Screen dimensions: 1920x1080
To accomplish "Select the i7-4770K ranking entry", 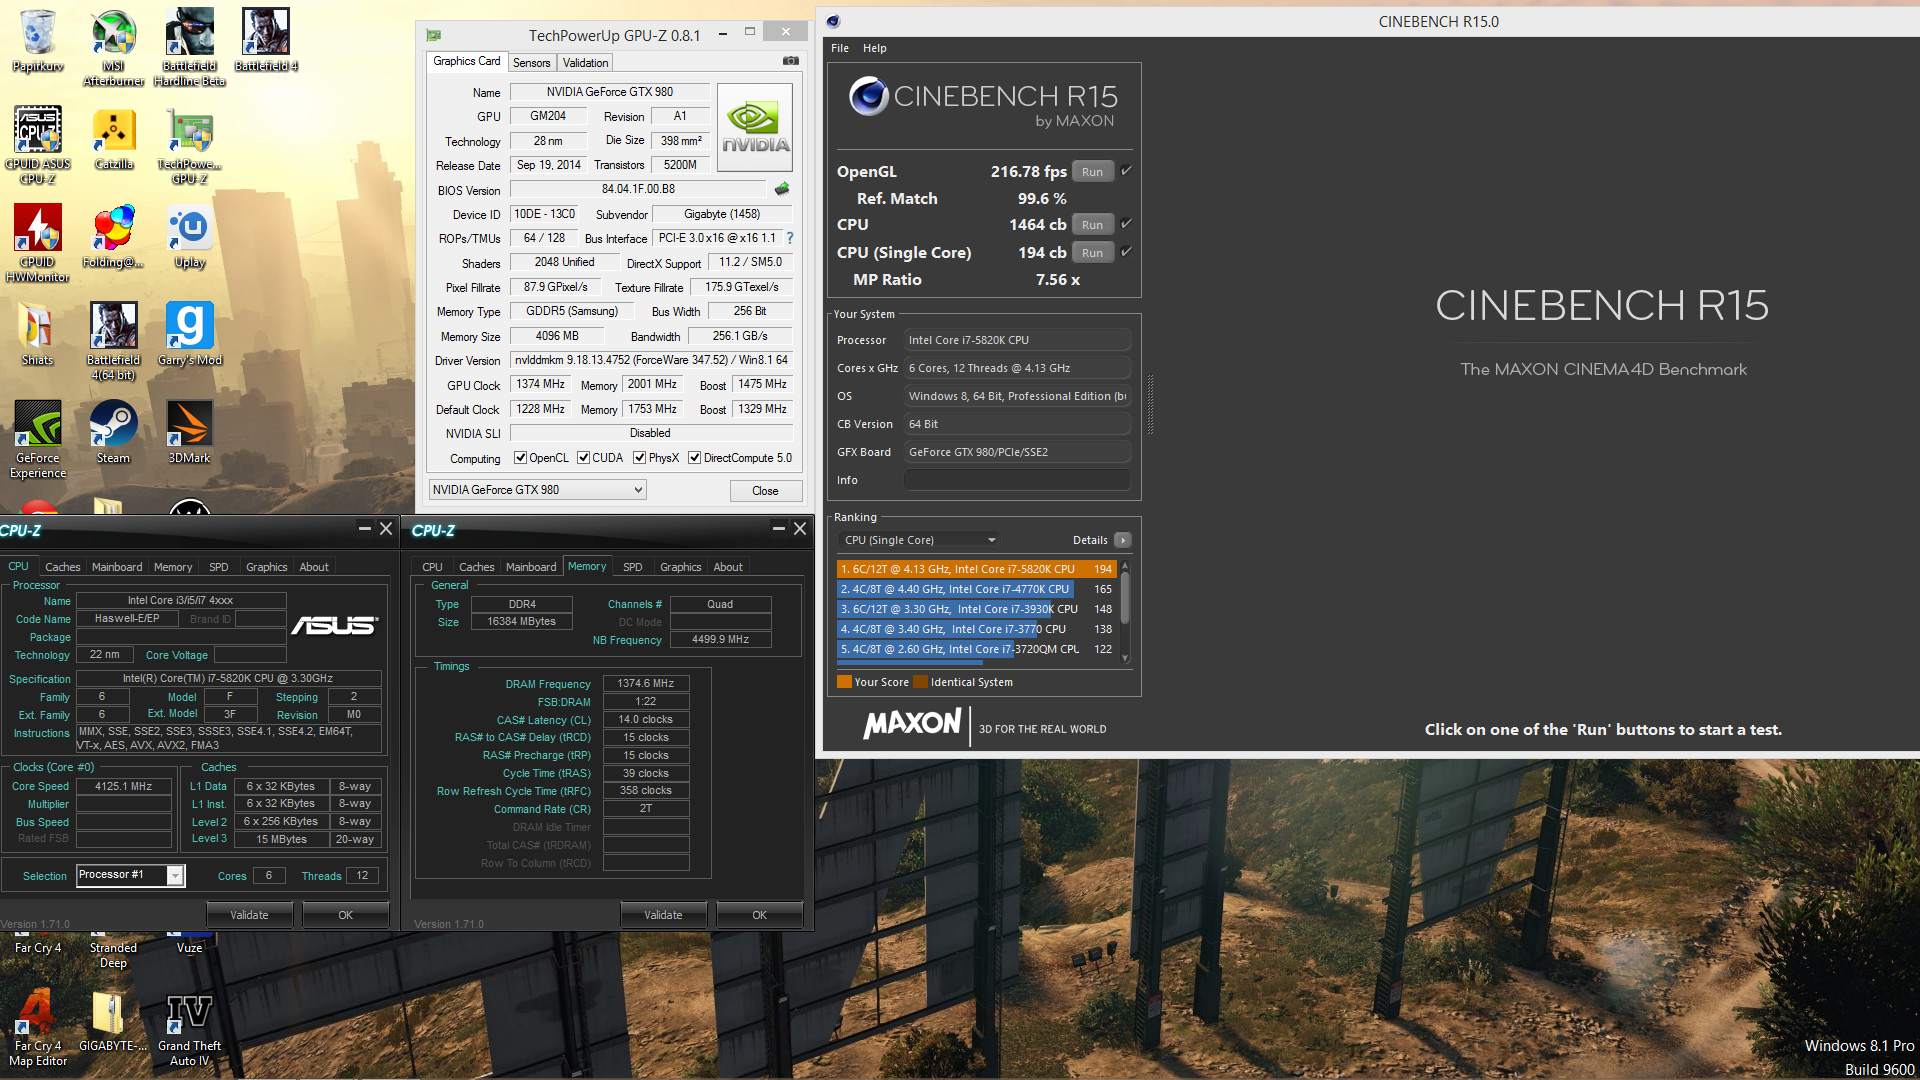I will 976,589.
